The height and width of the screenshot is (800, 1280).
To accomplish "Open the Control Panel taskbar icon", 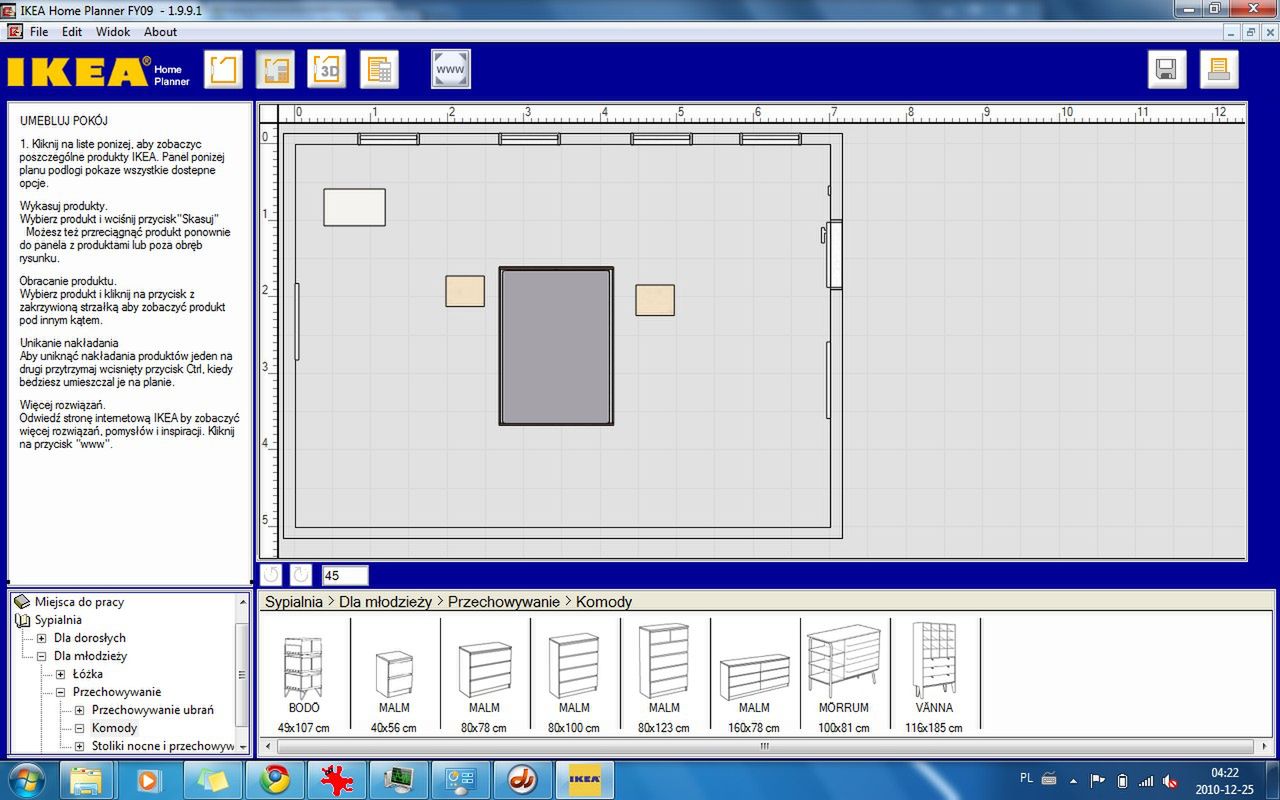I will [x=461, y=779].
